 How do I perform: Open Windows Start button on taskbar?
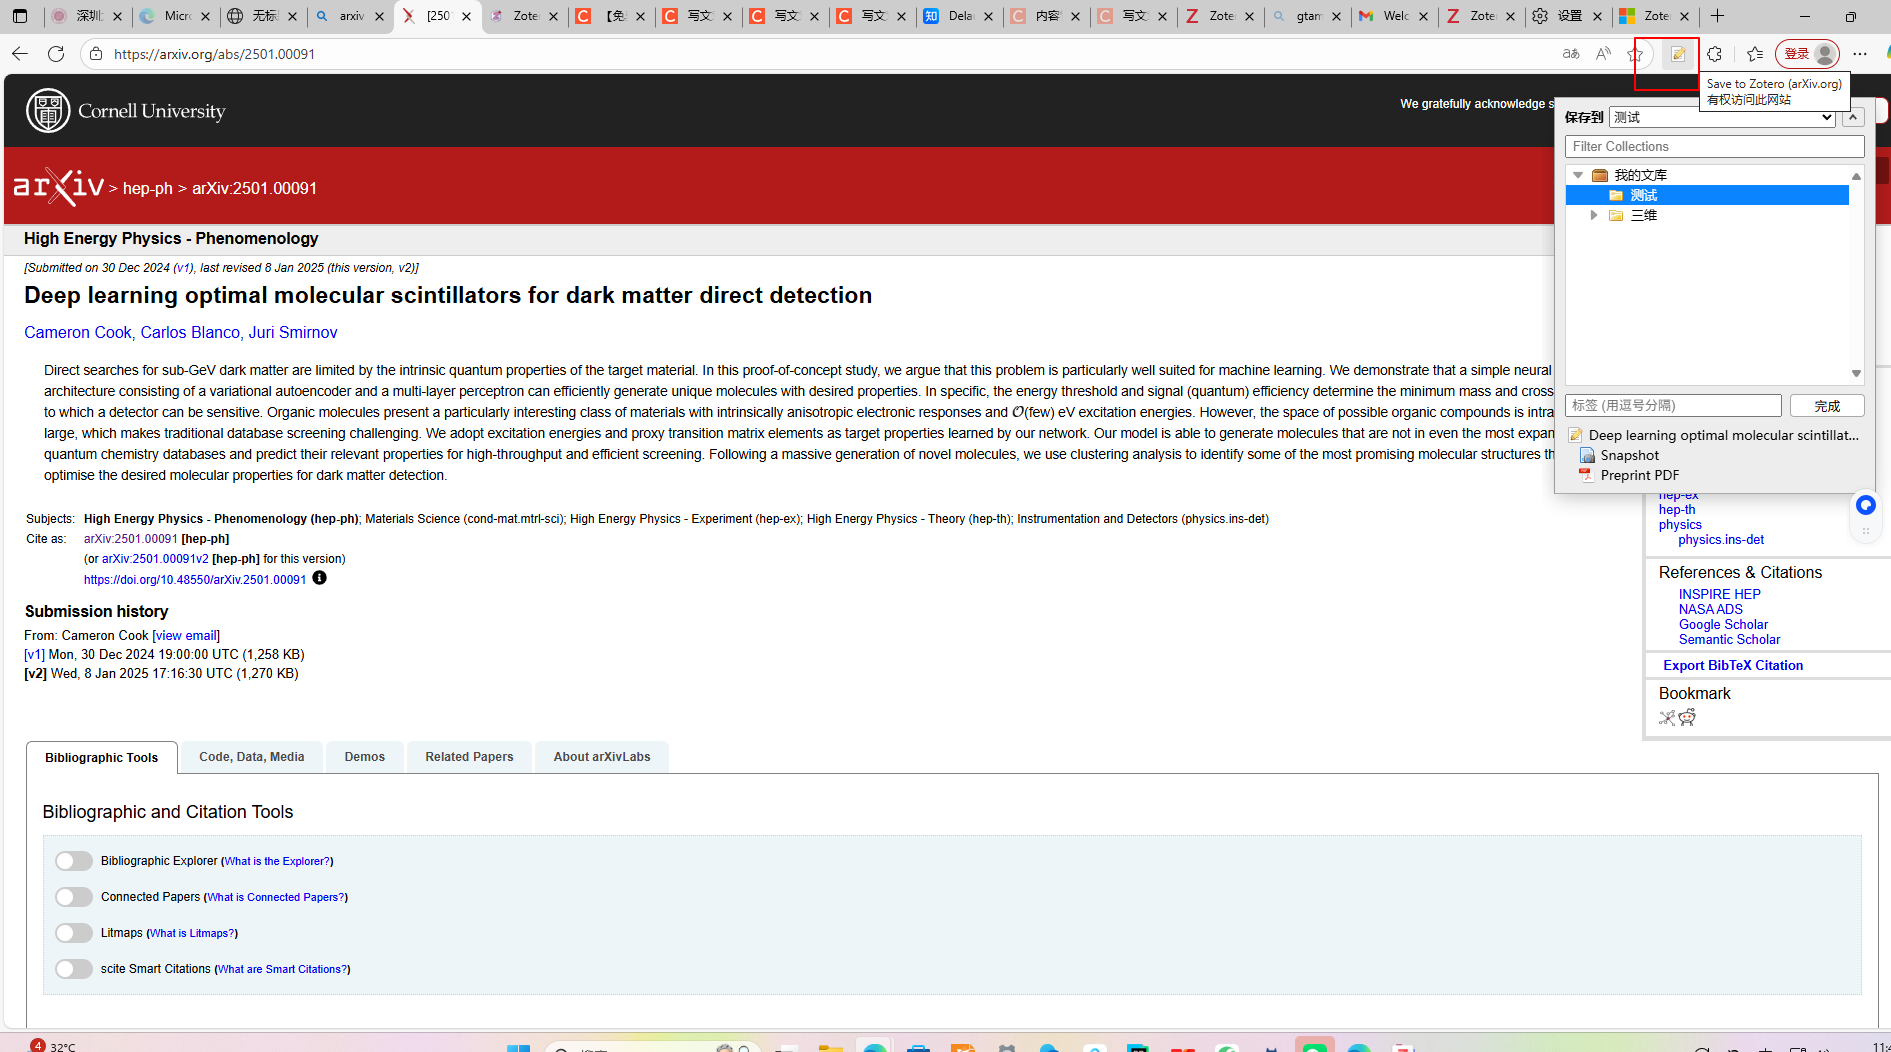(518, 1047)
